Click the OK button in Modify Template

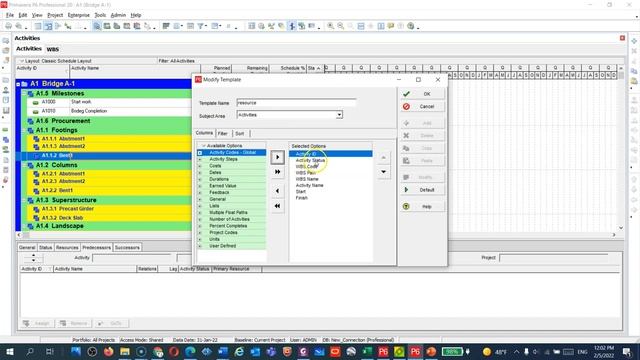click(x=422, y=94)
